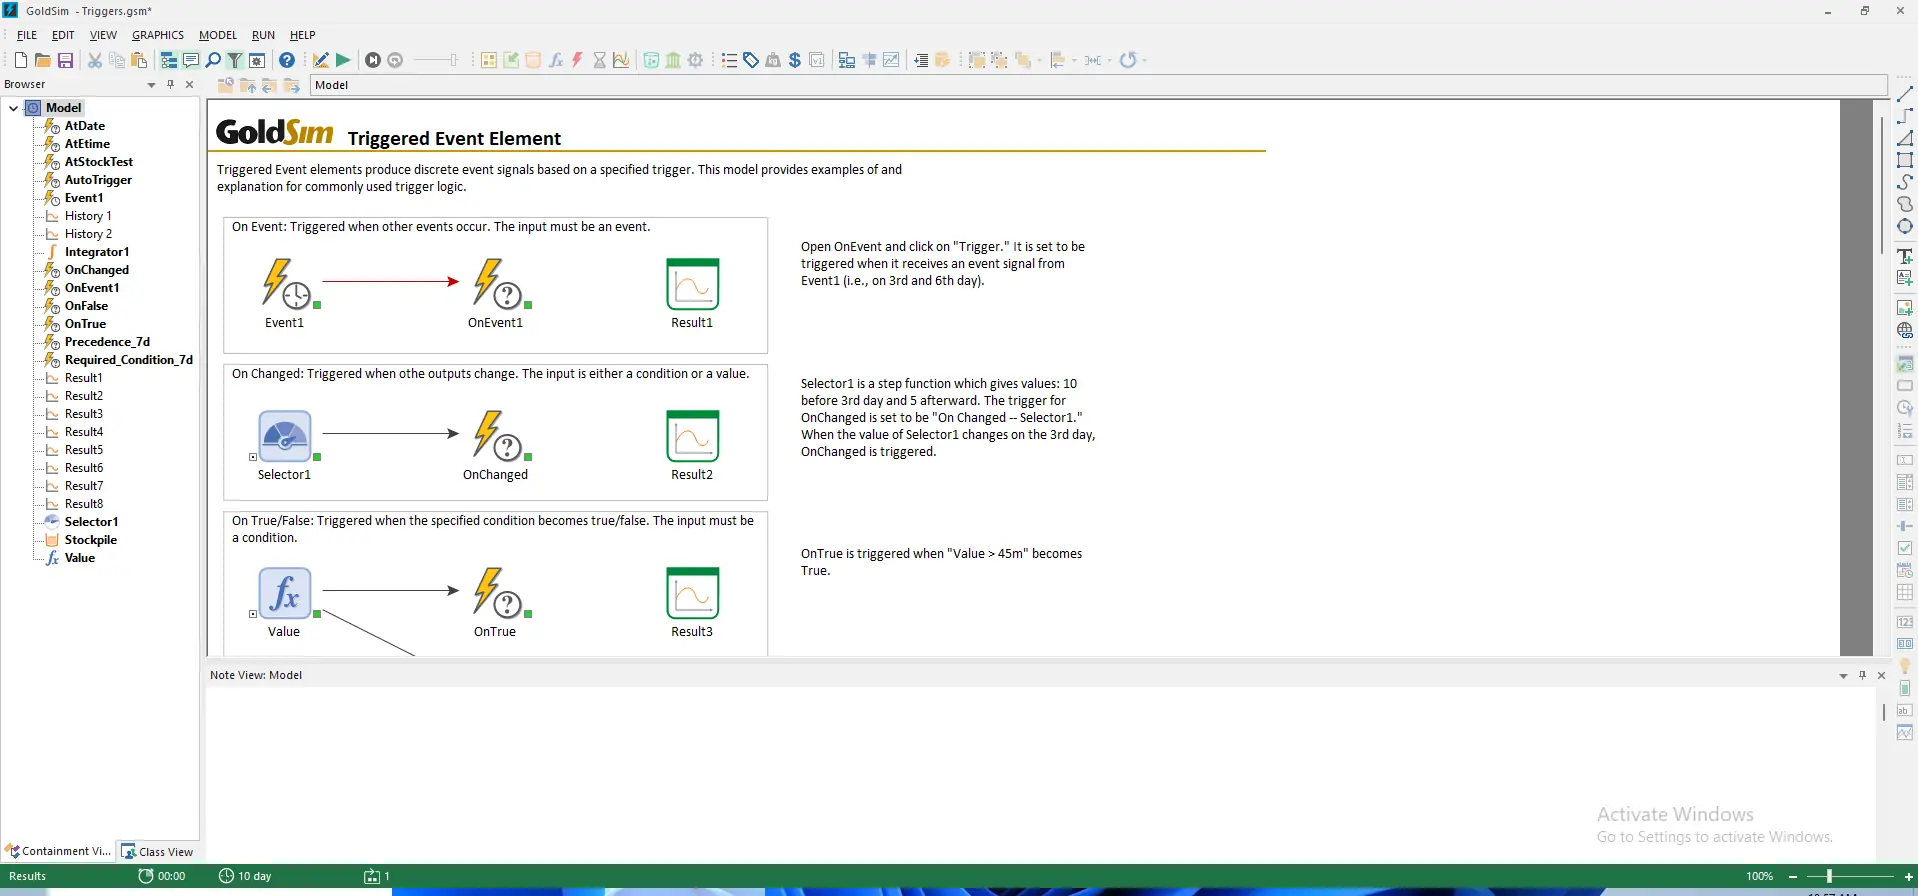Open the Currencies dollar sign icon
Image resolution: width=1918 pixels, height=896 pixels.
click(x=795, y=60)
